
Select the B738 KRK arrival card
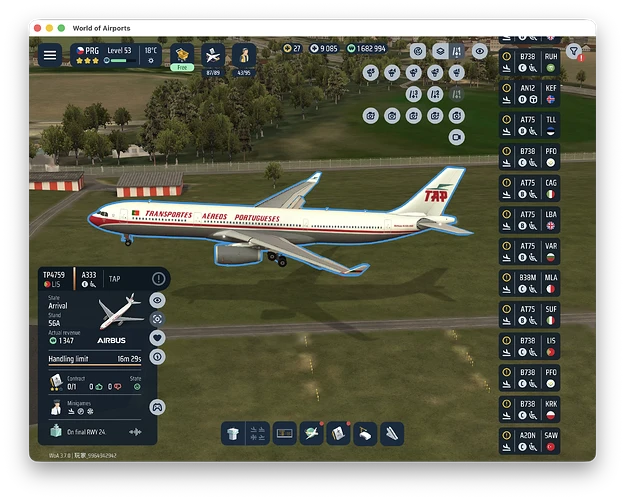529,410
